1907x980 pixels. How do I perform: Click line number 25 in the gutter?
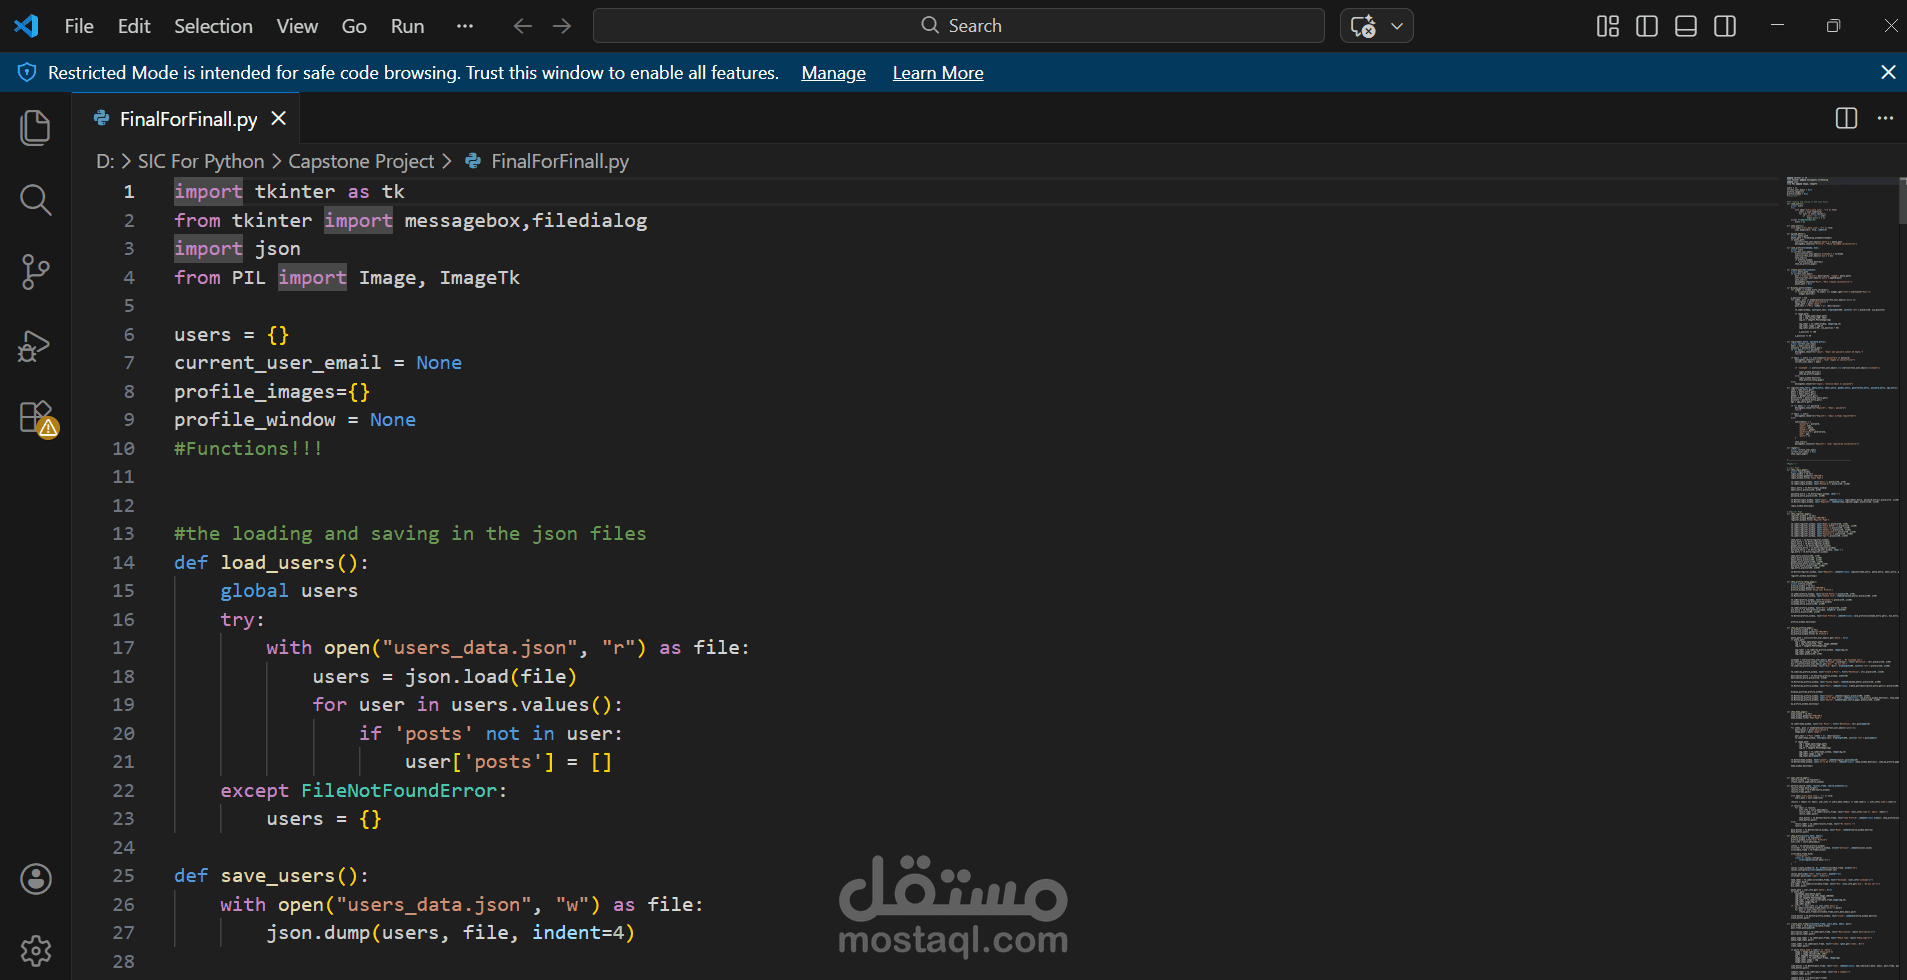123,875
